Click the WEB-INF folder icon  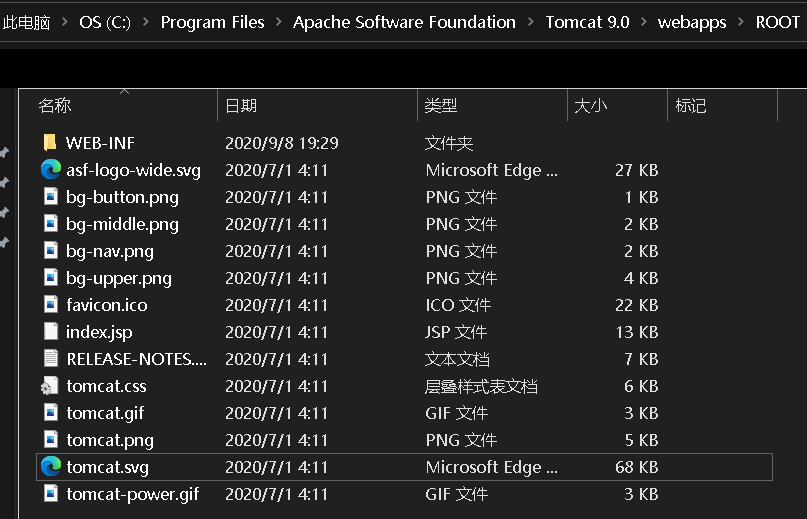[50, 143]
